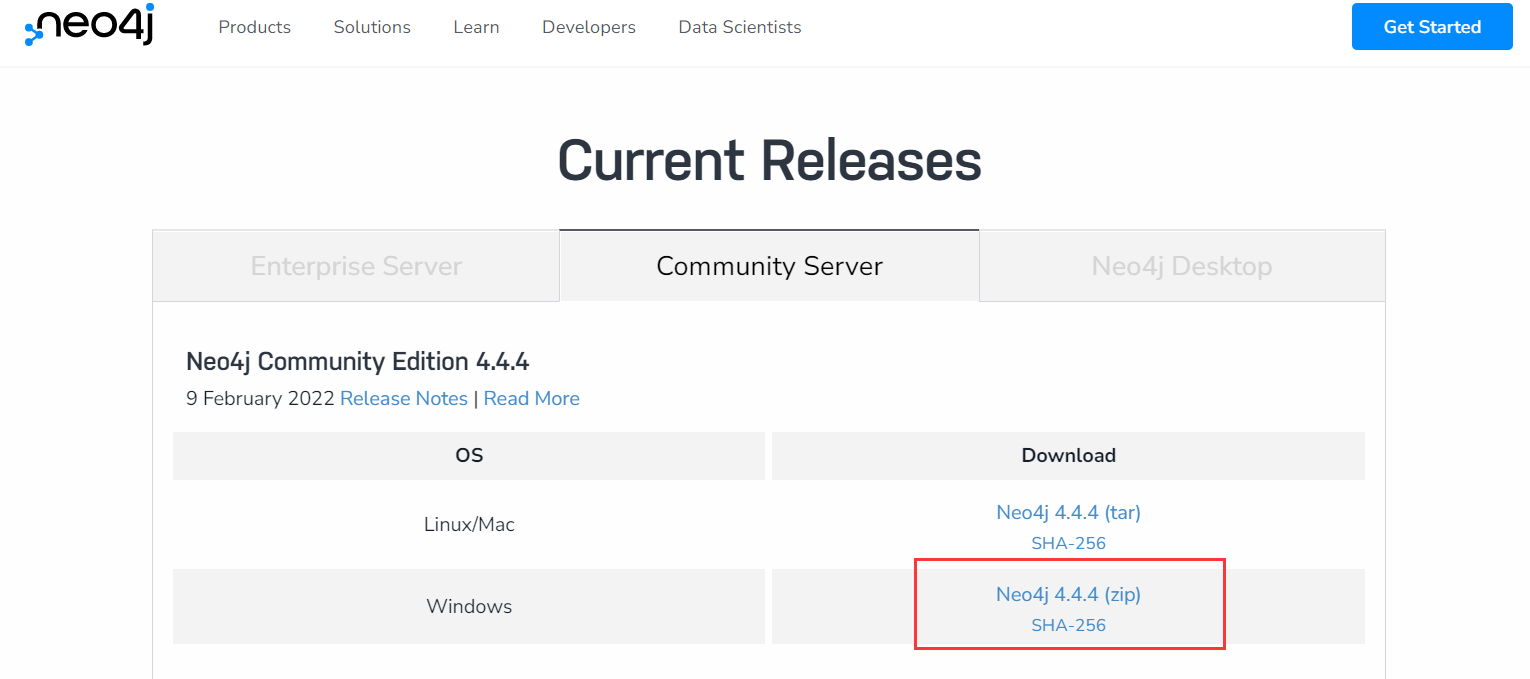The image size is (1530, 679).
Task: Click the Linux/Mac table cell
Action: click(469, 525)
